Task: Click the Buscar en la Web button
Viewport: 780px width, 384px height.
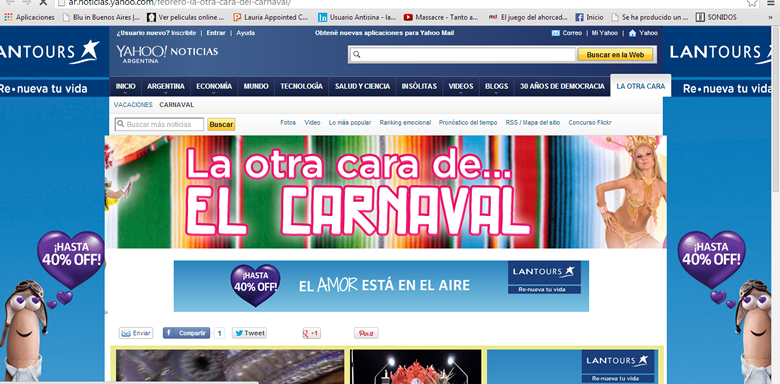Action: (x=615, y=55)
